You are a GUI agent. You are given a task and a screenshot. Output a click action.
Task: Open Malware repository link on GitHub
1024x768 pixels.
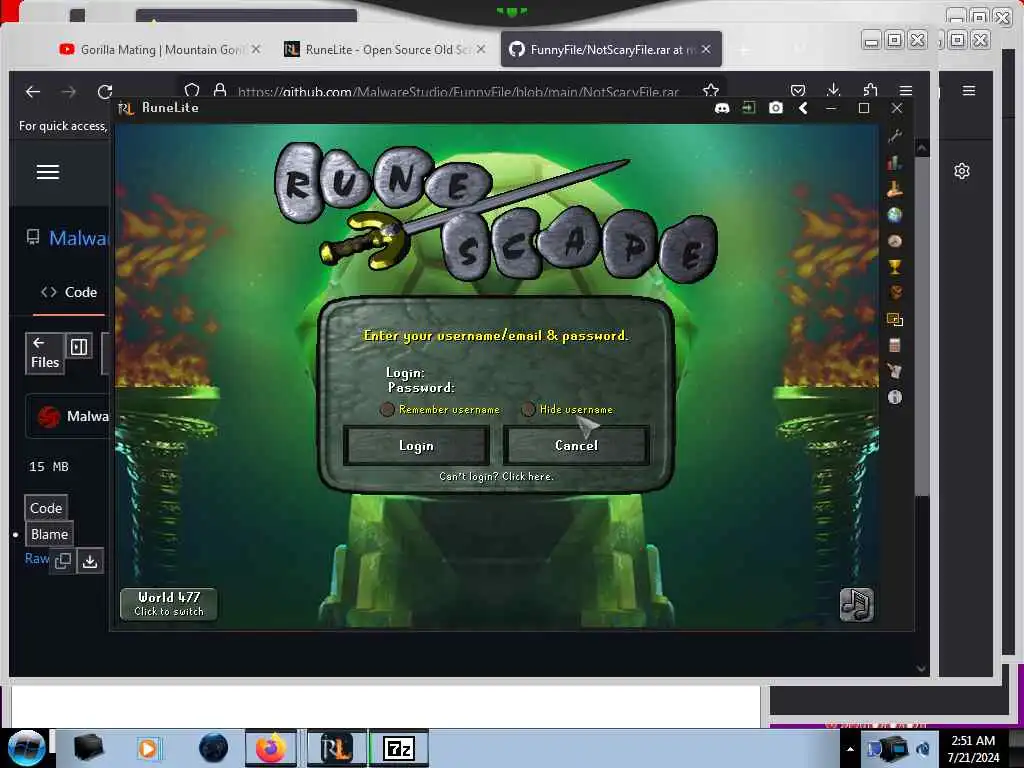click(77, 238)
